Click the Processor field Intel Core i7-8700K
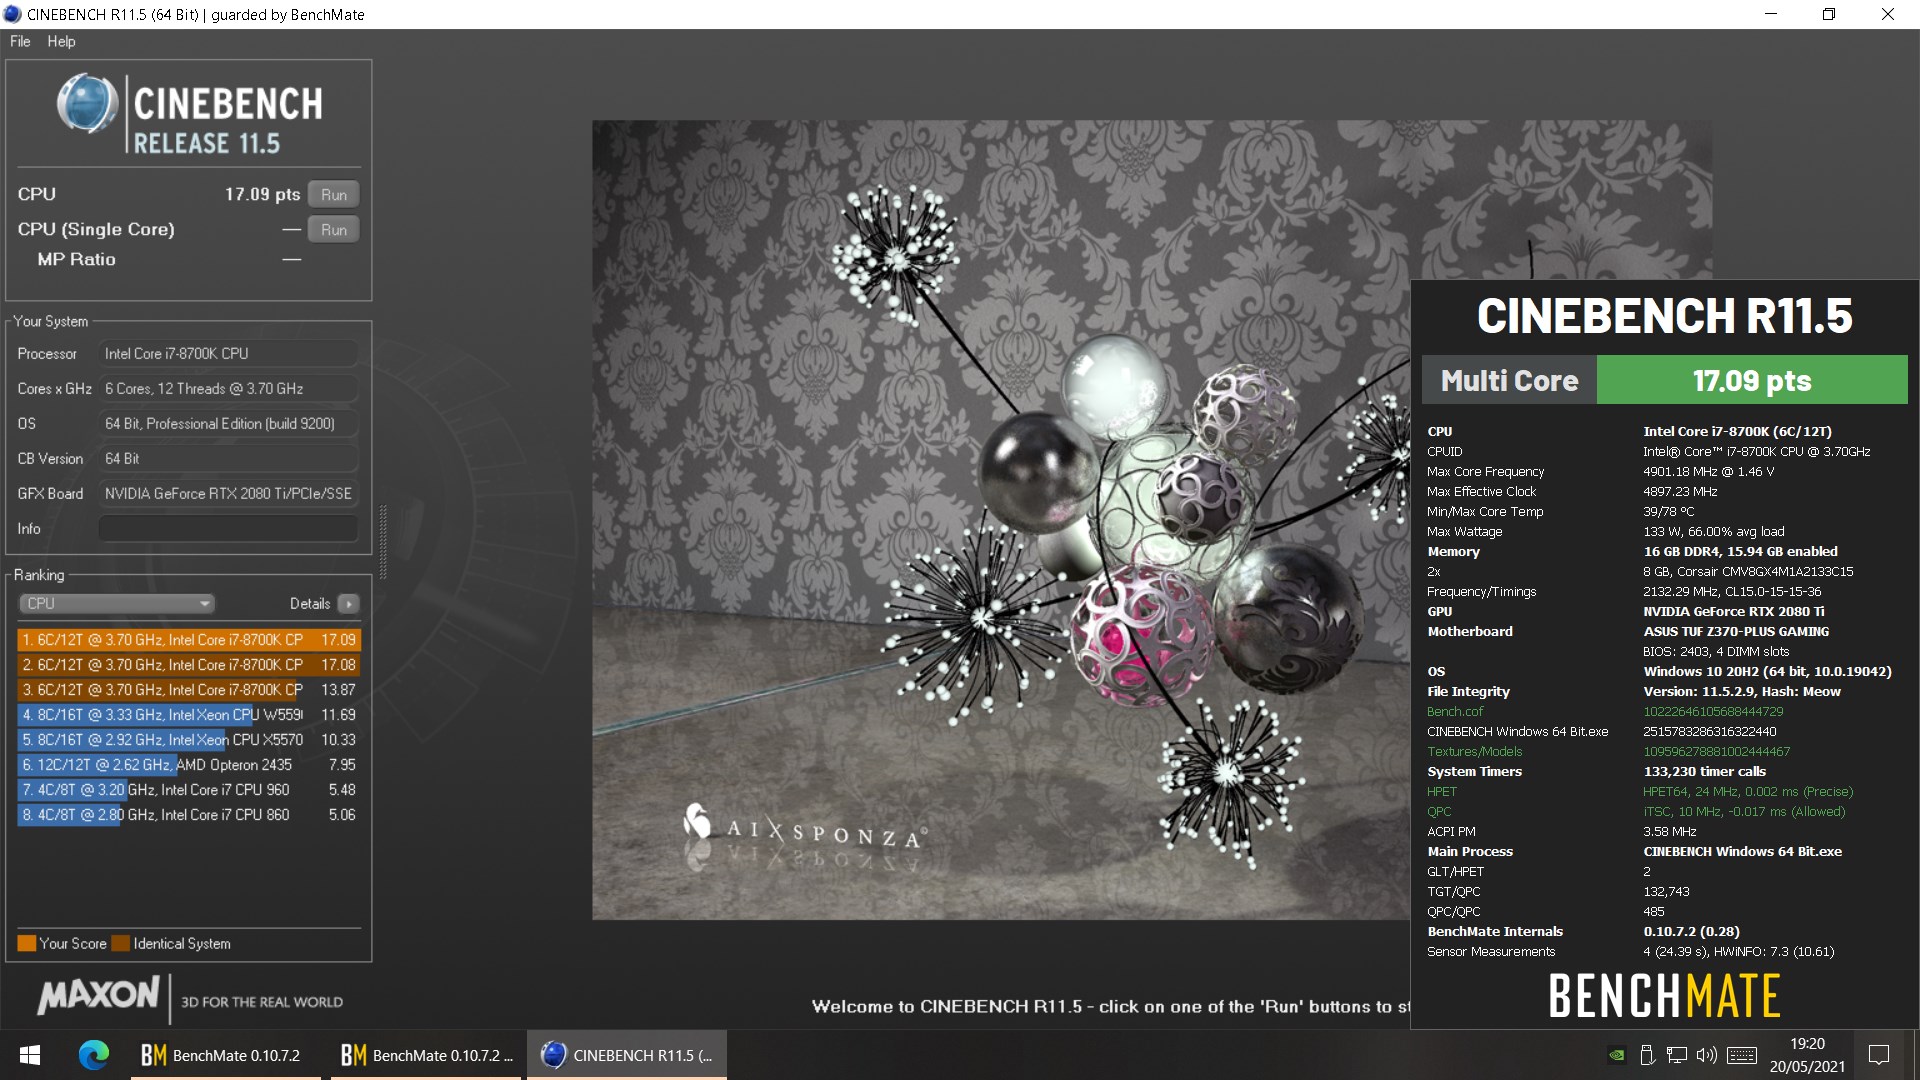 coord(228,354)
